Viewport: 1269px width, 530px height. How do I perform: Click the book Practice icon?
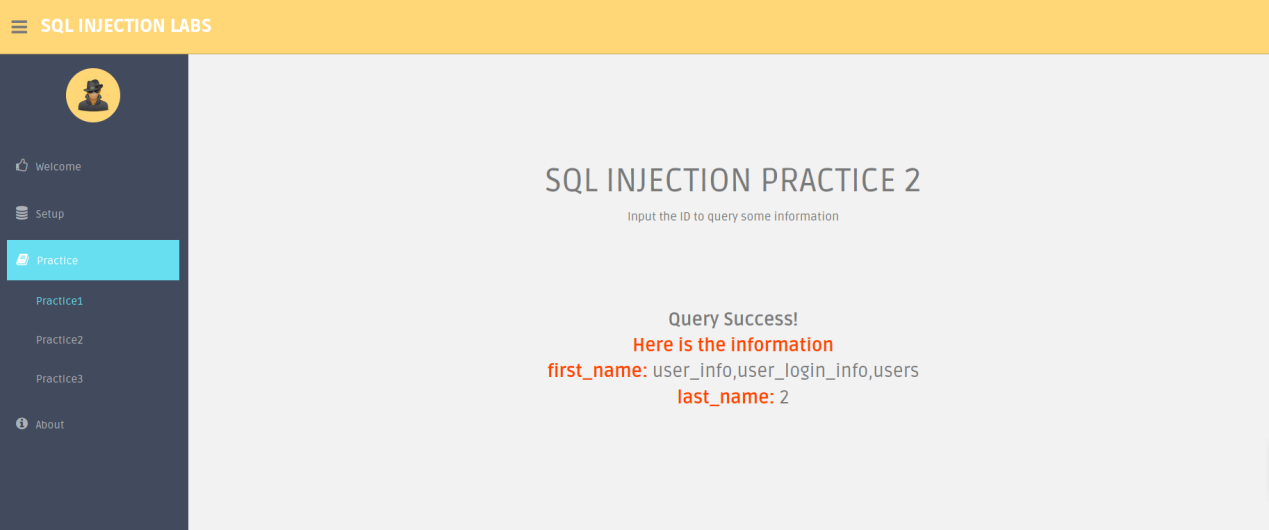pyautogui.click(x=23, y=260)
